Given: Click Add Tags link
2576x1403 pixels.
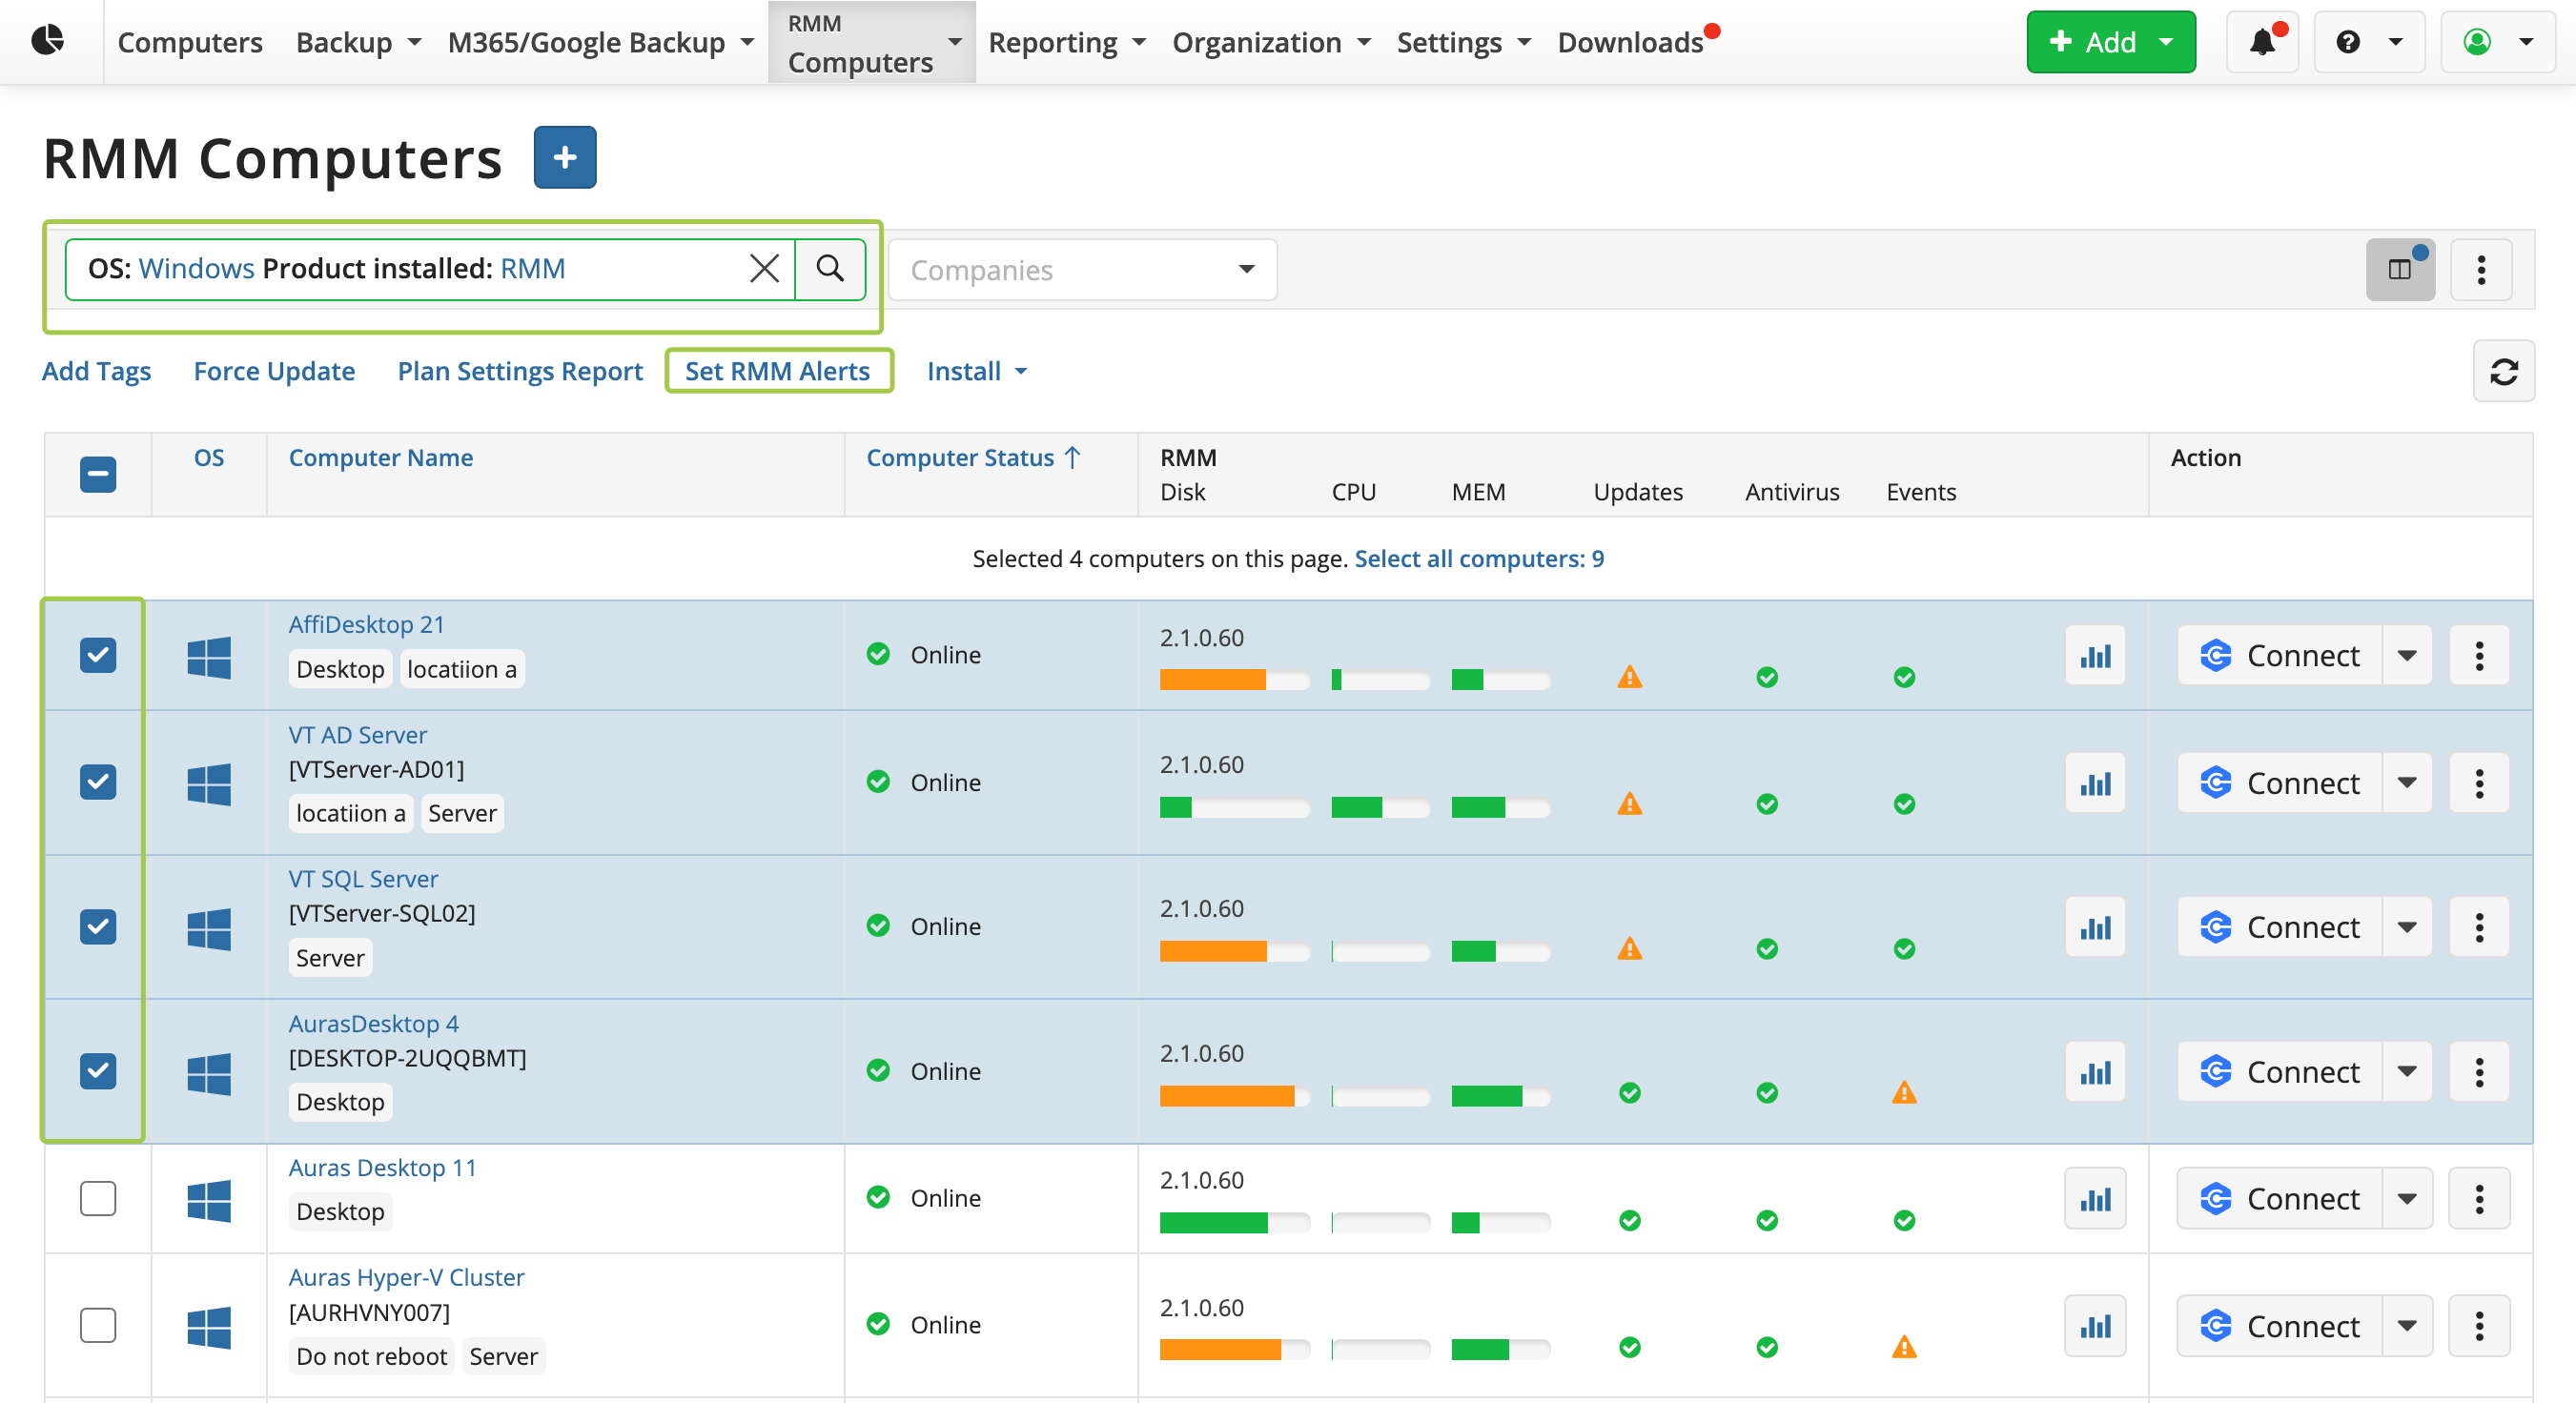Looking at the screenshot, I should click(96, 371).
